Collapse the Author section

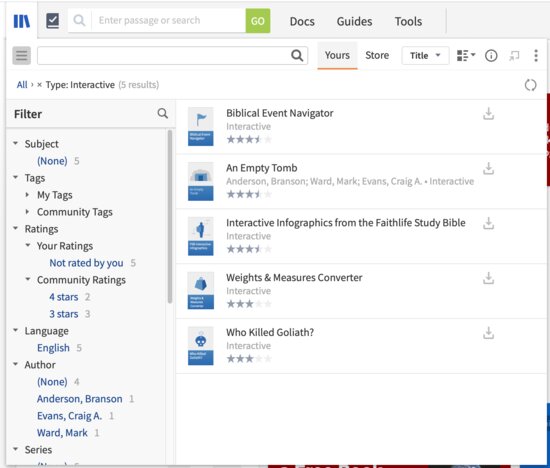15,364
